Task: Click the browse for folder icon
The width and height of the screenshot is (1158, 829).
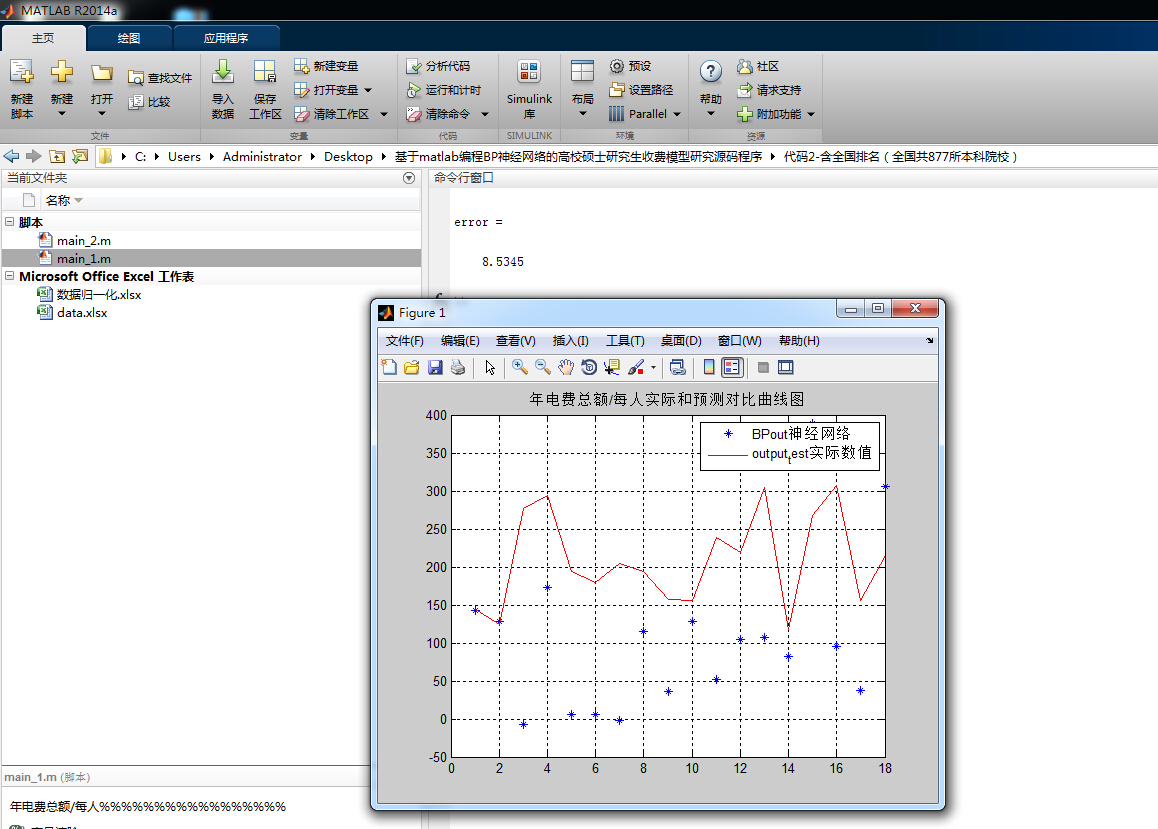Action: pyautogui.click(x=80, y=156)
